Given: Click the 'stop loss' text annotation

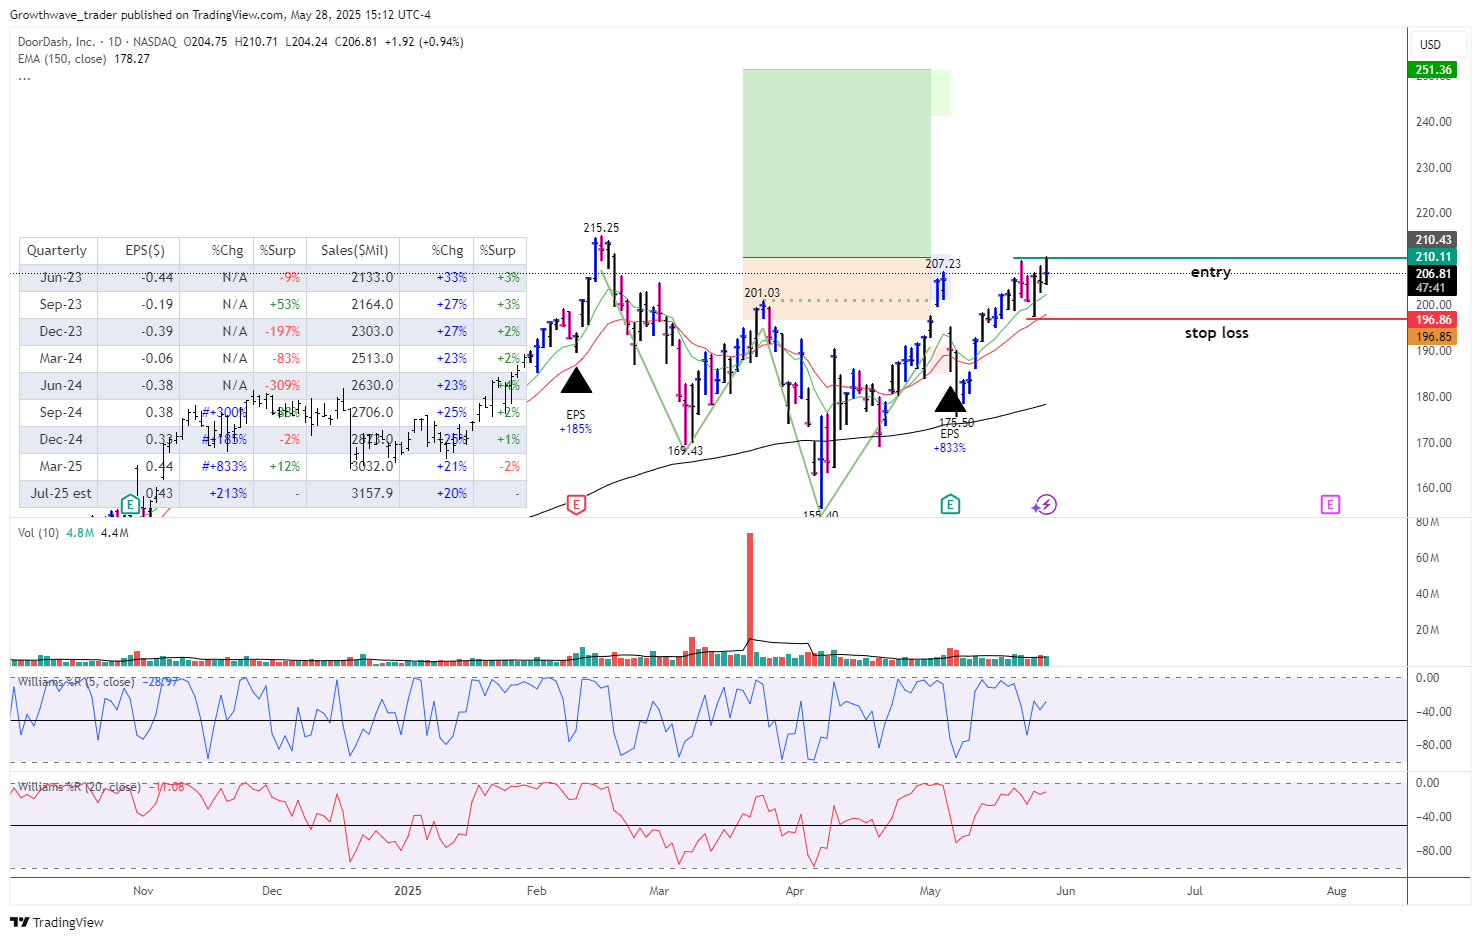Looking at the screenshot, I should point(1216,333).
